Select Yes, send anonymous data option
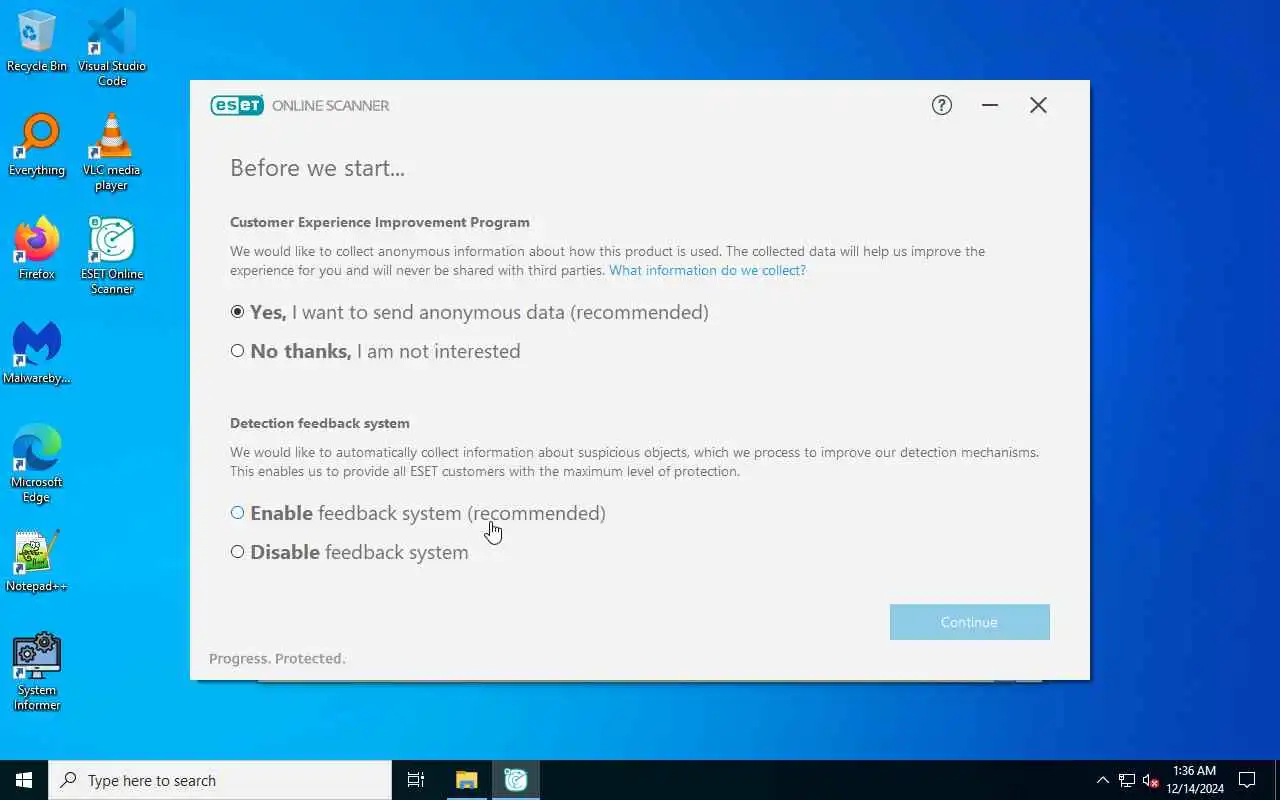Image resolution: width=1280 pixels, height=800 pixels. pos(469,312)
